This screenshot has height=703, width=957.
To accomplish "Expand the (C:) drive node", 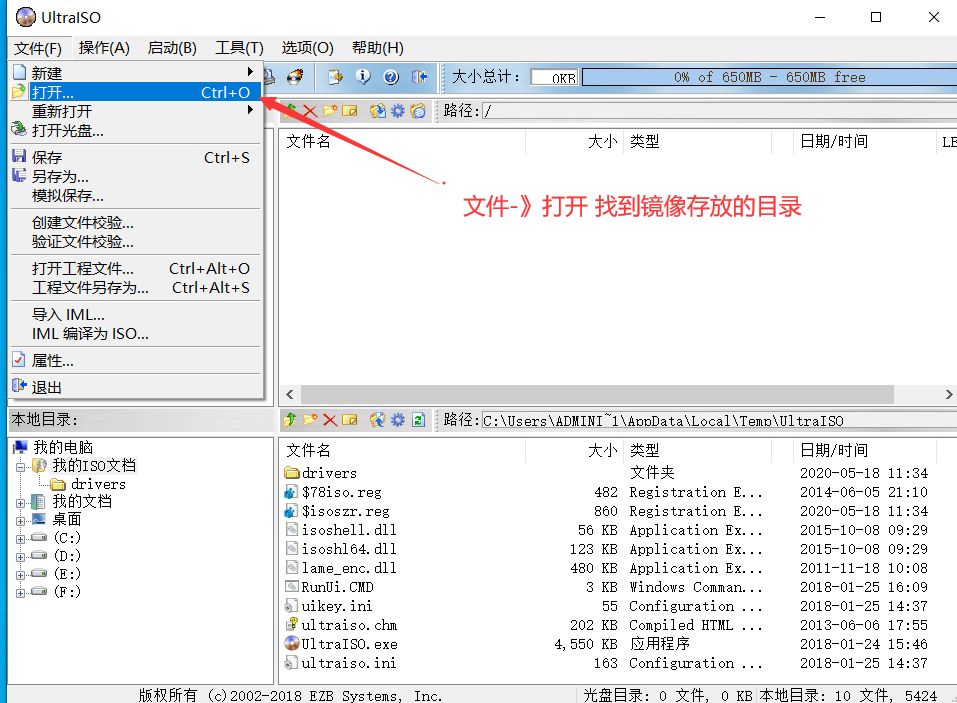I will click(21, 539).
